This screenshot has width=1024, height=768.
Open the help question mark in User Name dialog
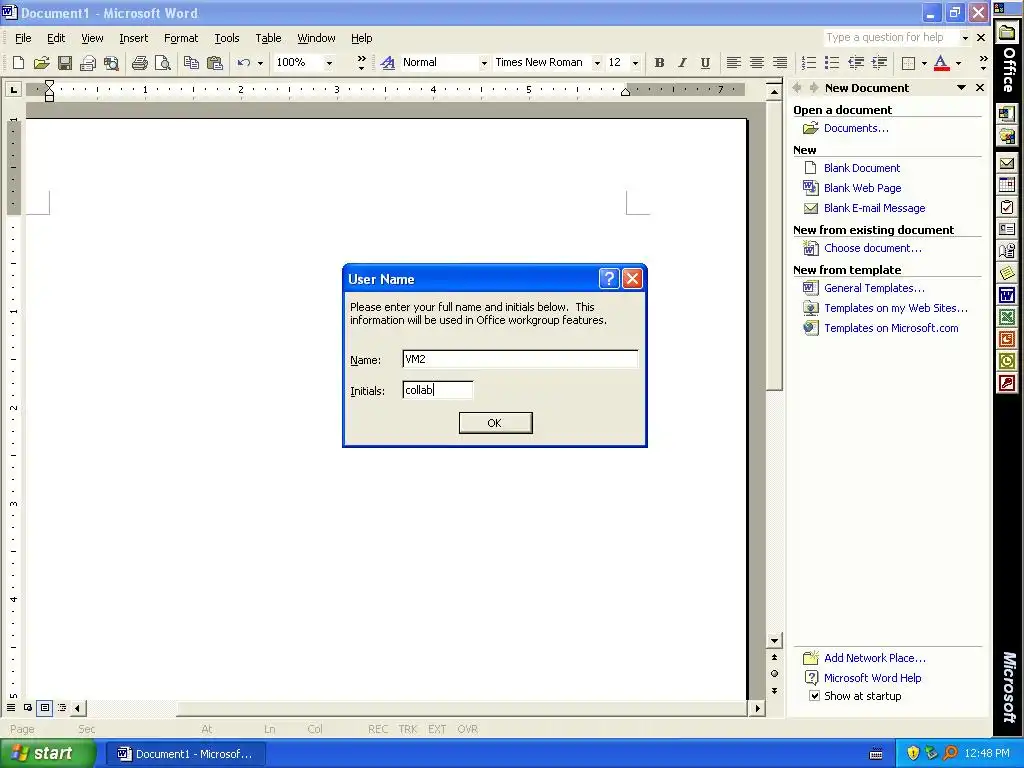(x=609, y=279)
